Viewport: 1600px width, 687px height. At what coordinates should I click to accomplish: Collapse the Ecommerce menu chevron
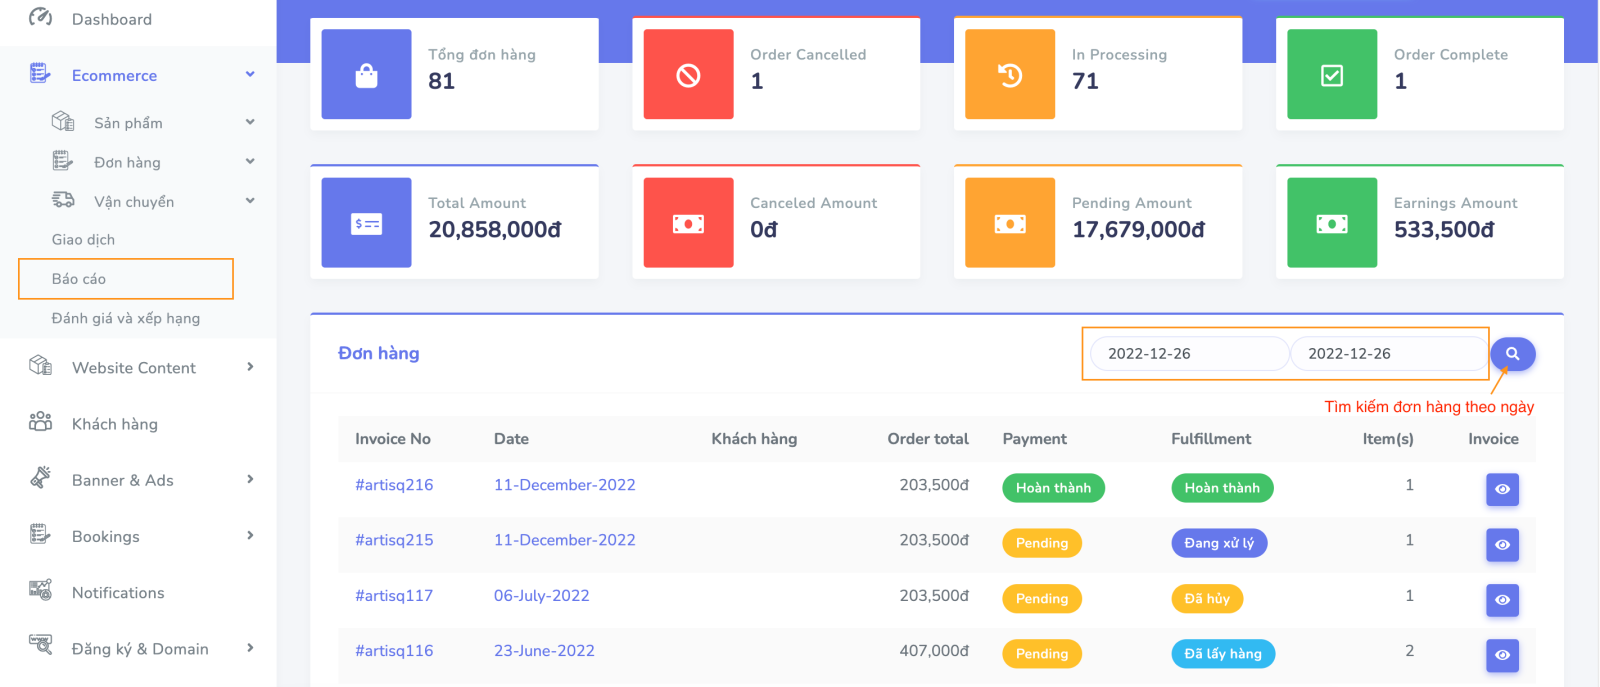tap(250, 75)
